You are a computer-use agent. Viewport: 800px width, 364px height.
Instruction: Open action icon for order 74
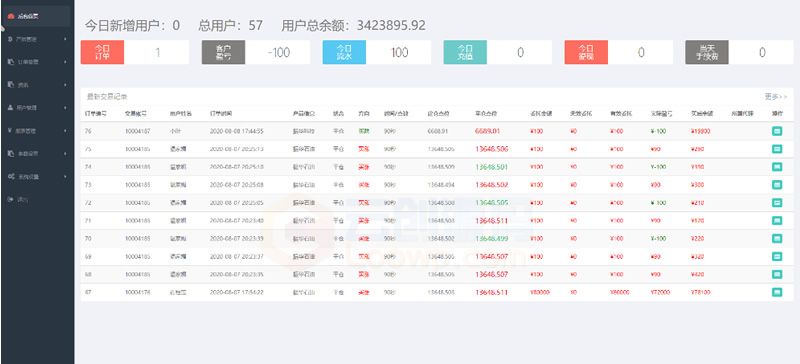[x=777, y=167]
